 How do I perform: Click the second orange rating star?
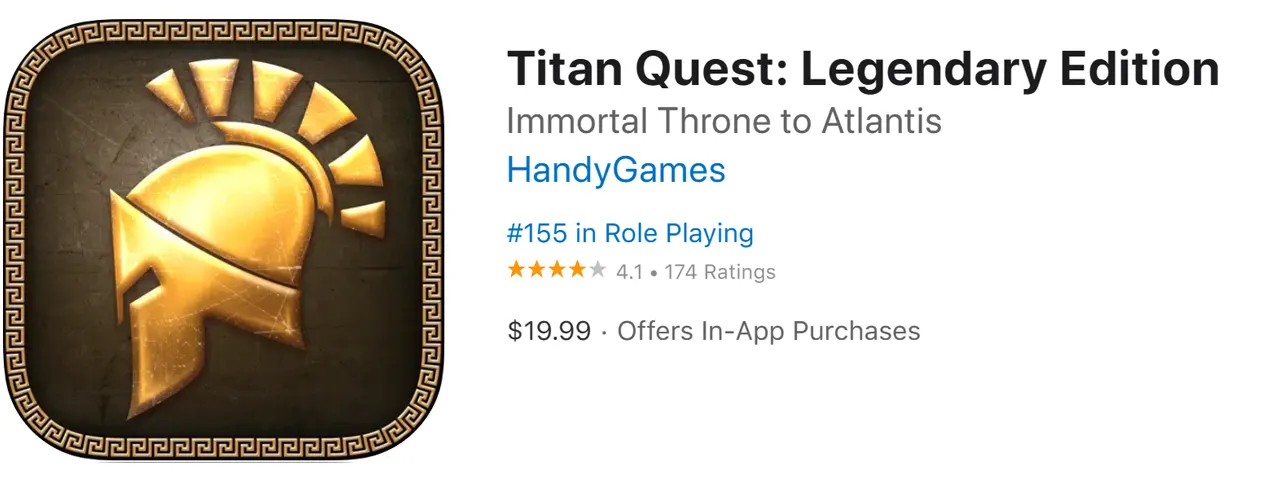[537, 270]
